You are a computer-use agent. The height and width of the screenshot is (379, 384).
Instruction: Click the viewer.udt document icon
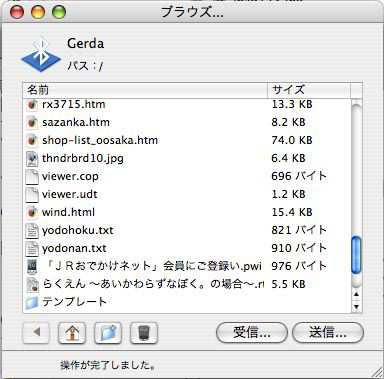32,194
